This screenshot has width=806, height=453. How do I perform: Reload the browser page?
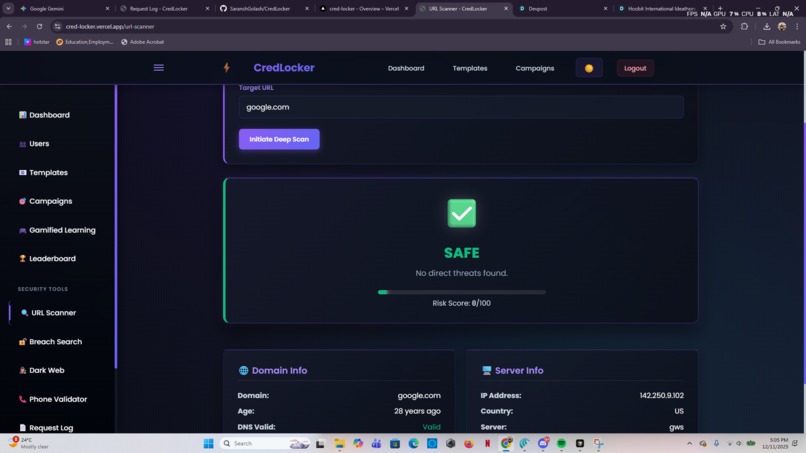(39, 26)
